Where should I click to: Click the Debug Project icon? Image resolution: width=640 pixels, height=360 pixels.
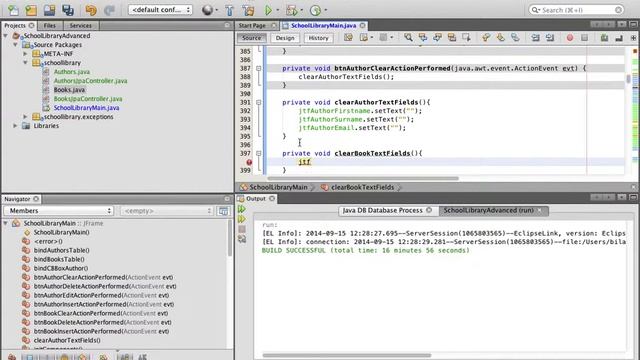click(292, 10)
